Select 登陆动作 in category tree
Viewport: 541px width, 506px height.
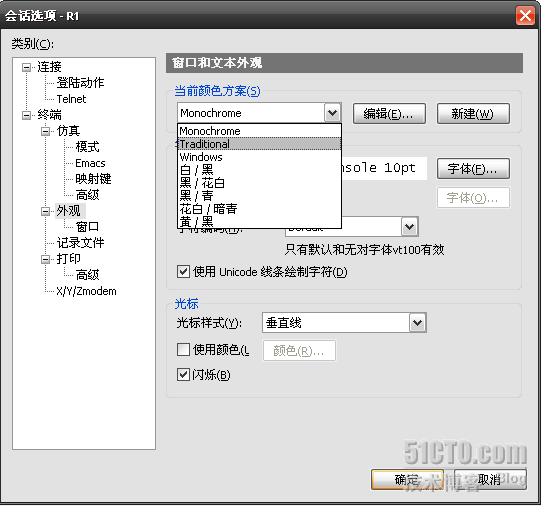tap(80, 83)
